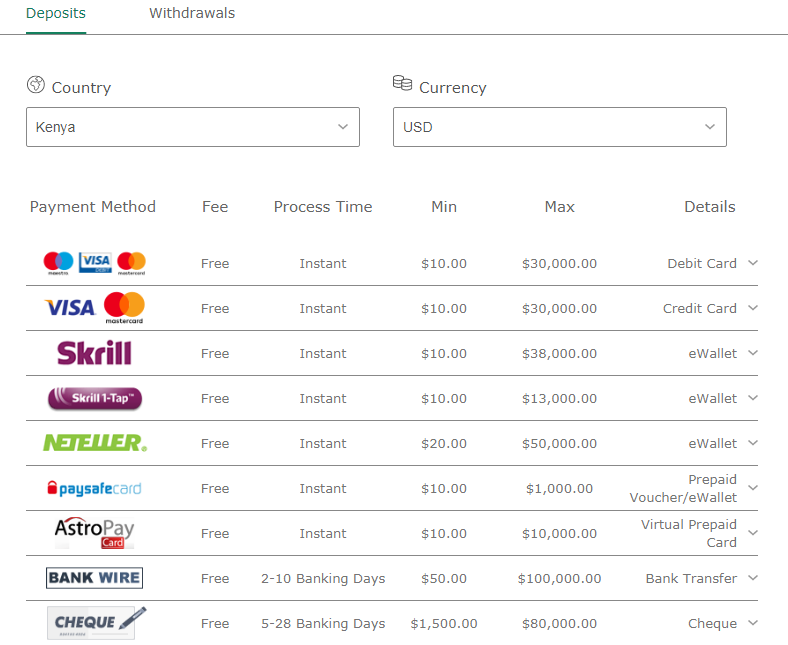This screenshot has height=645, width=788.
Task: Click the $20.00 minimum for NETELLER
Action: [x=444, y=443]
